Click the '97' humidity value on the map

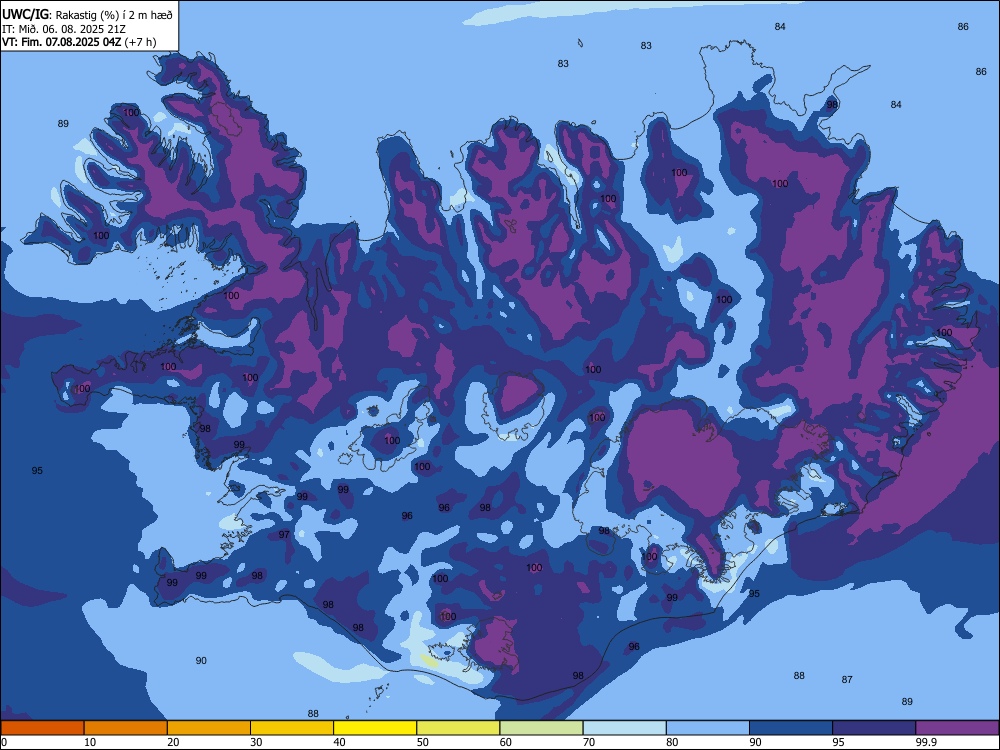(284, 534)
